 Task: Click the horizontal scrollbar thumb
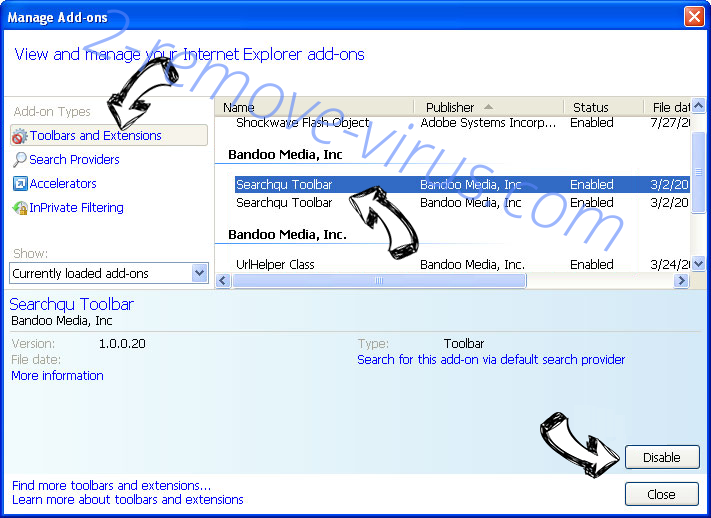coord(379,281)
